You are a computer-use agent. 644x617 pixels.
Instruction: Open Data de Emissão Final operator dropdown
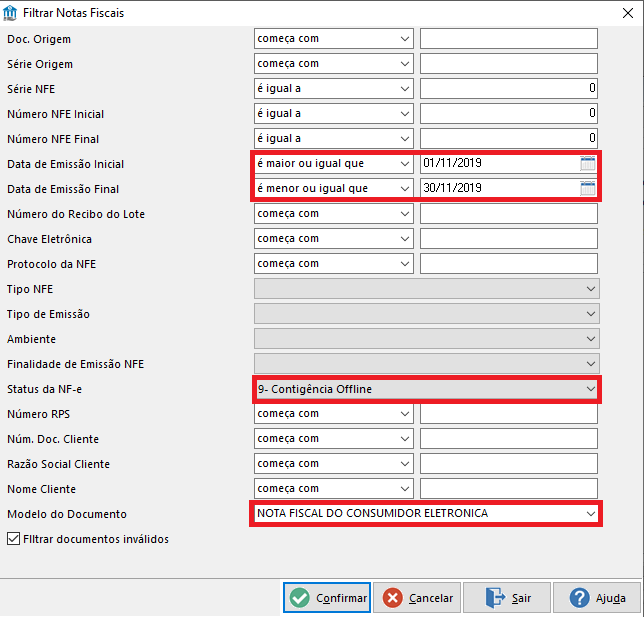click(334, 189)
